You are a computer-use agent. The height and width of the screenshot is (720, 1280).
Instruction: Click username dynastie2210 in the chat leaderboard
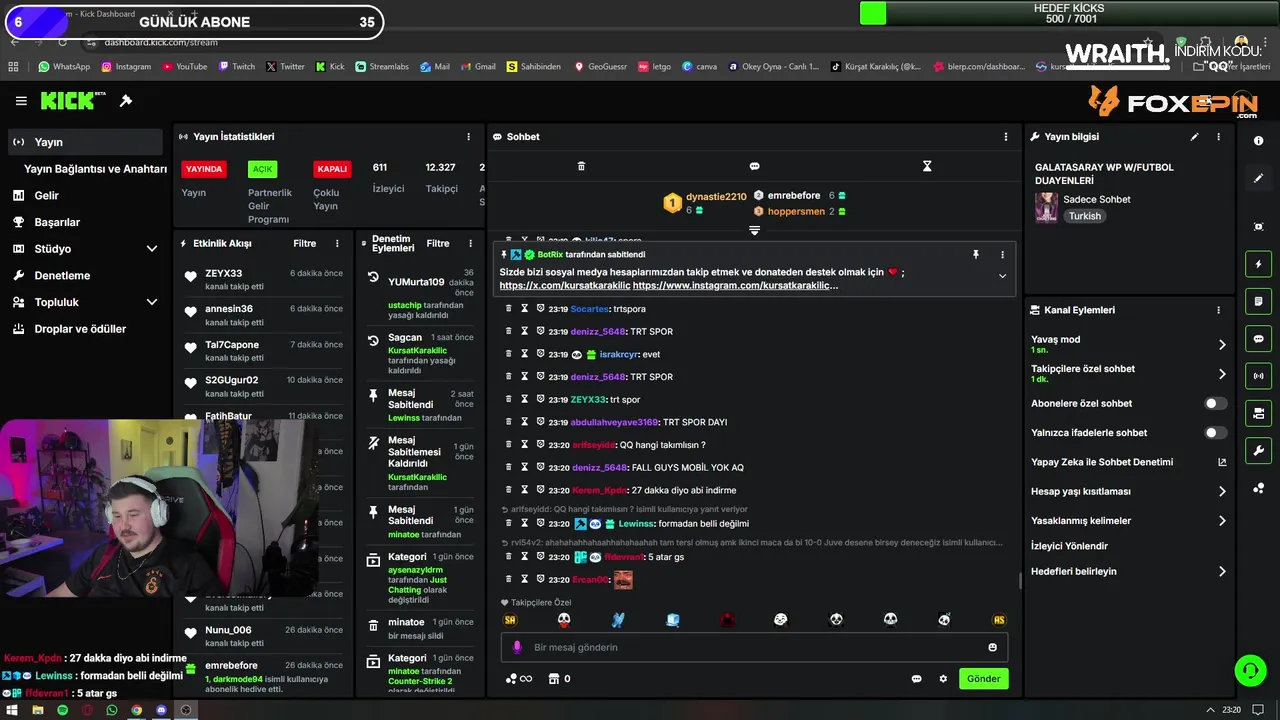pyautogui.click(x=716, y=197)
